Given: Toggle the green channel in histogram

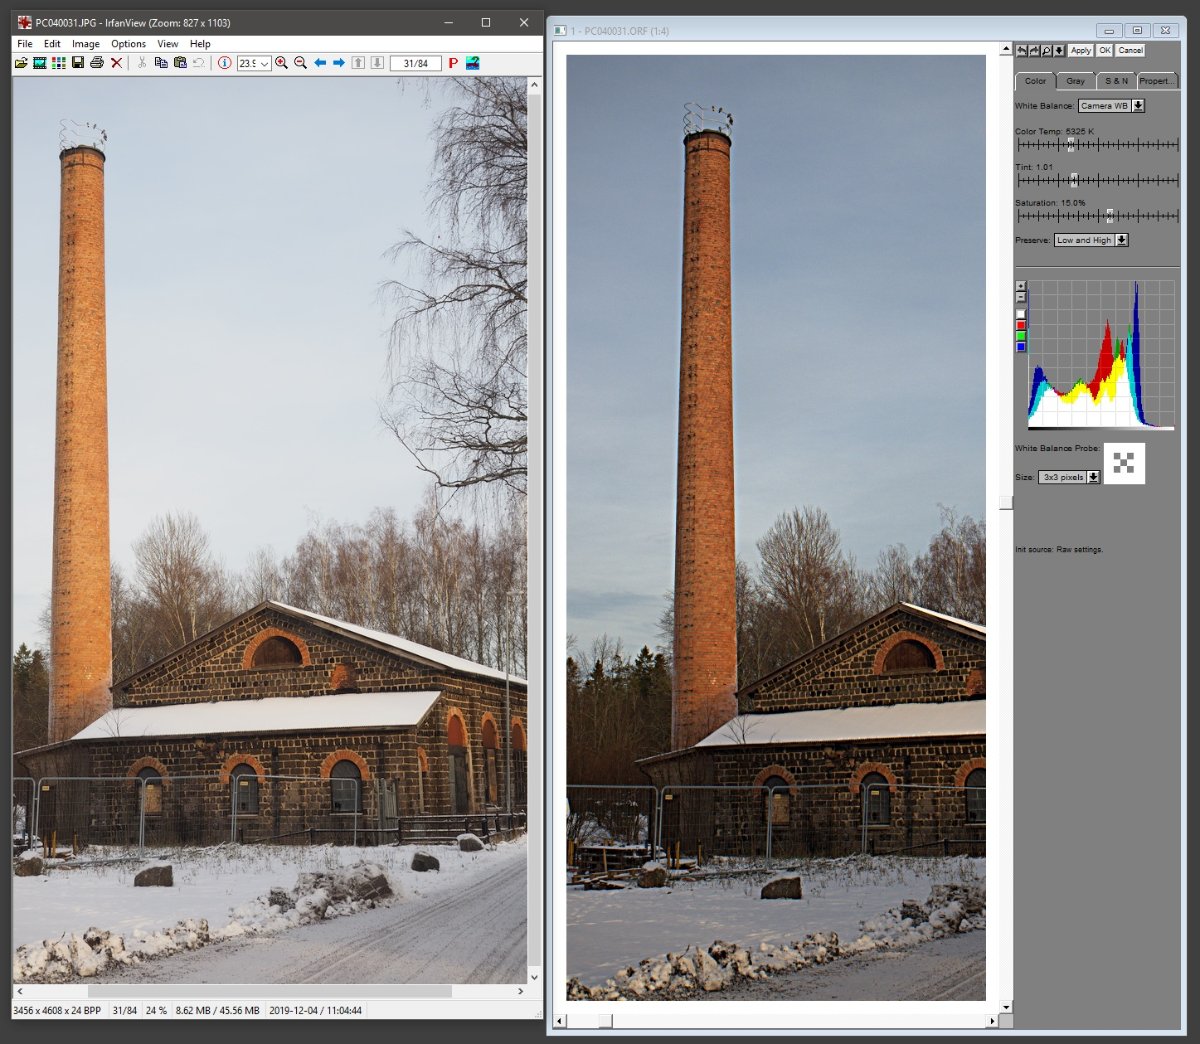Looking at the screenshot, I should pyautogui.click(x=1021, y=336).
